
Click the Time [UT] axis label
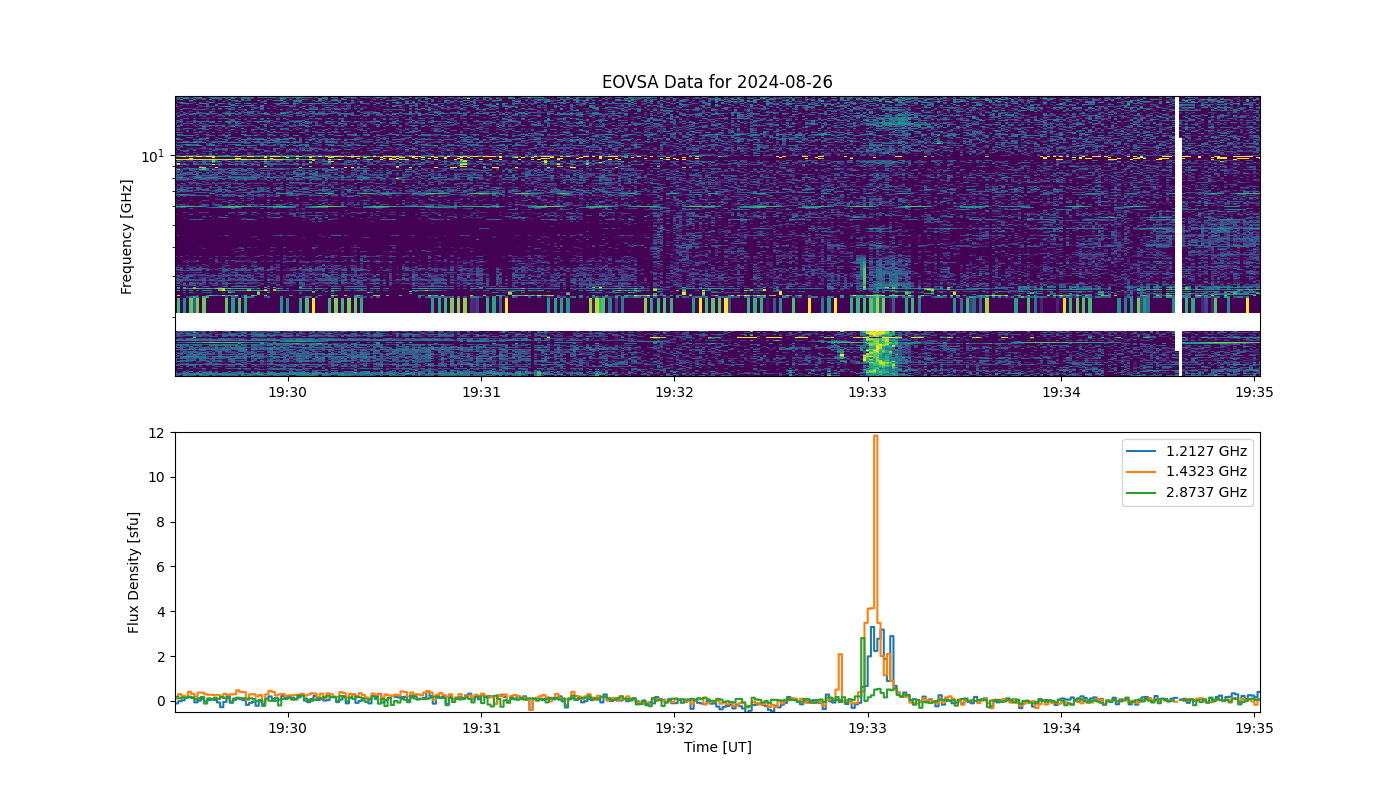[x=717, y=747]
